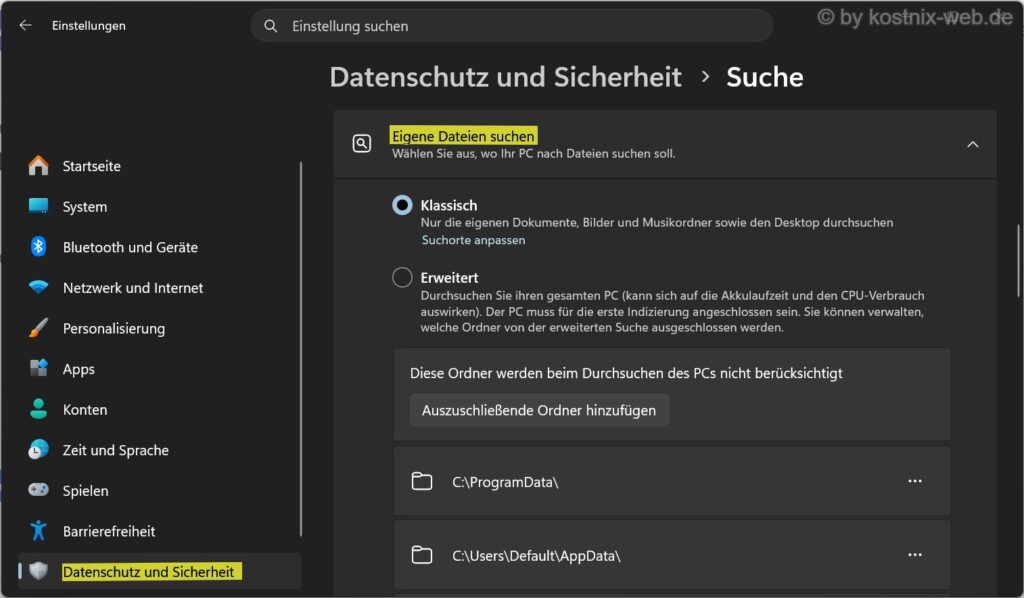Open Barrierefreiheit settings

point(159,530)
